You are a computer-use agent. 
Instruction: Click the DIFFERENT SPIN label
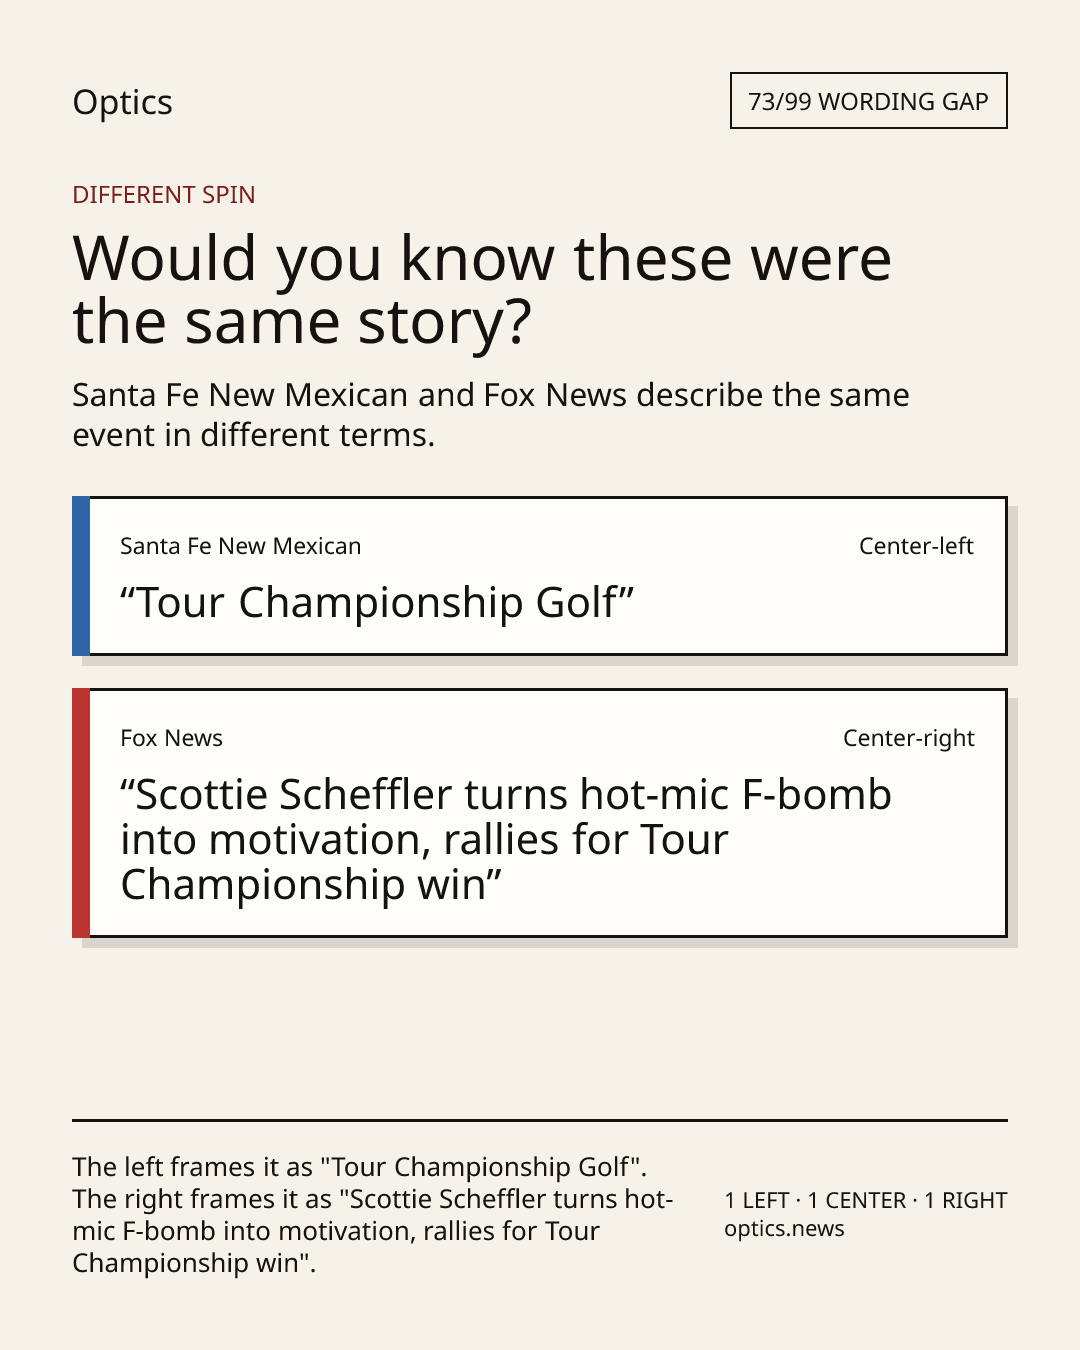click(x=164, y=194)
